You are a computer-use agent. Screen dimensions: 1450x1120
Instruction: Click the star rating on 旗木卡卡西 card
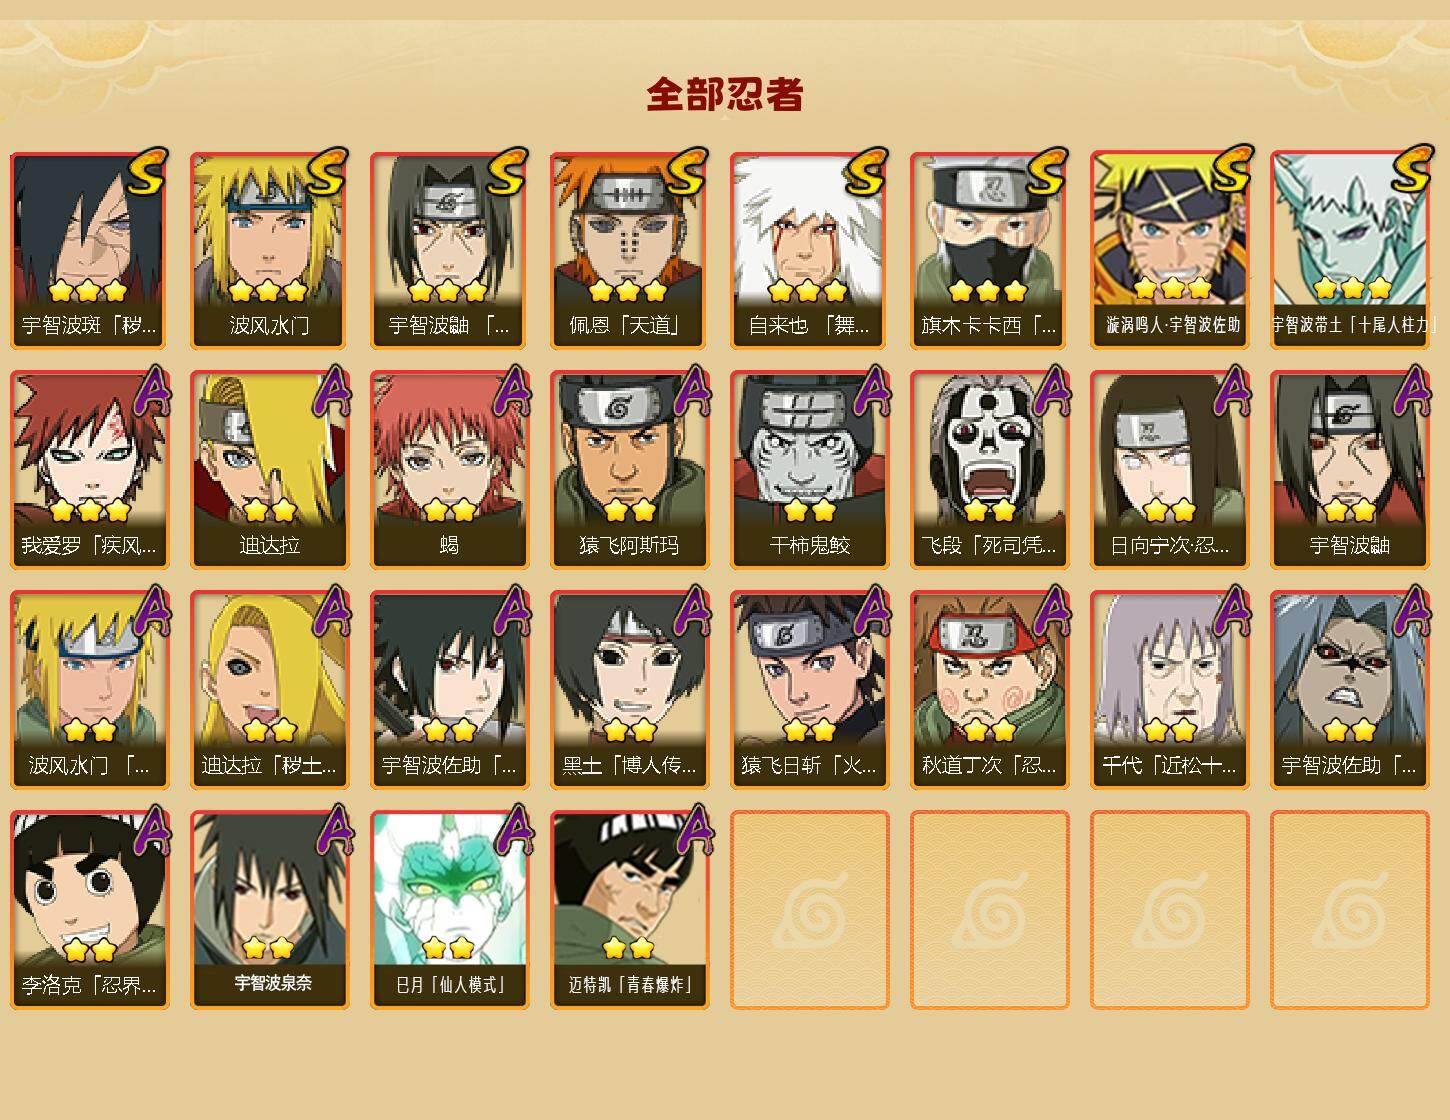tap(988, 291)
